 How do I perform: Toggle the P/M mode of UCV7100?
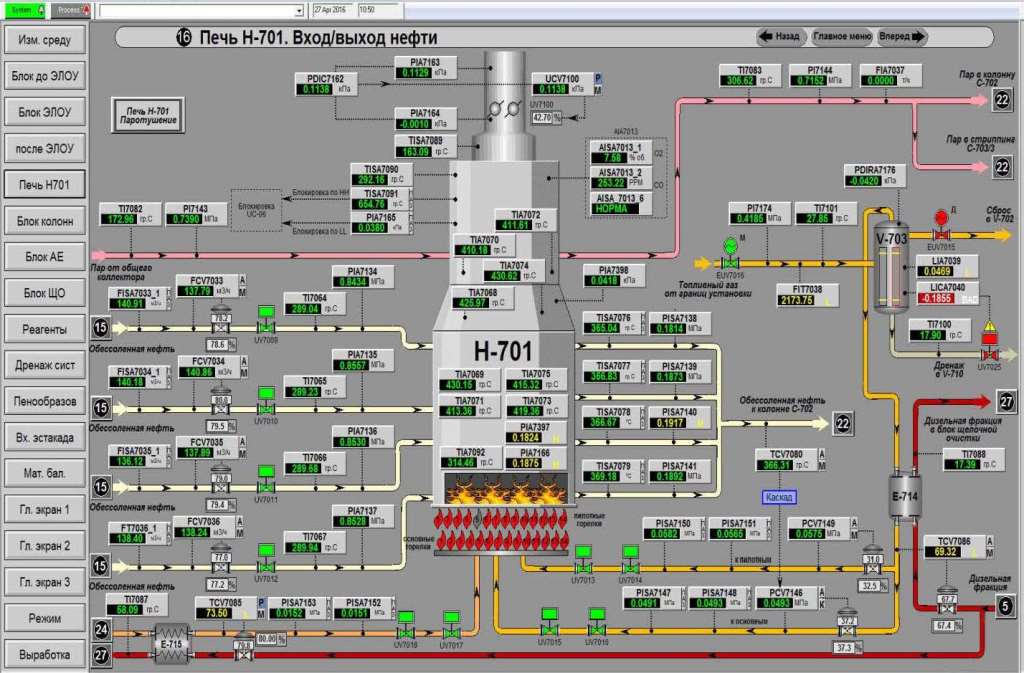pyautogui.click(x=597, y=84)
